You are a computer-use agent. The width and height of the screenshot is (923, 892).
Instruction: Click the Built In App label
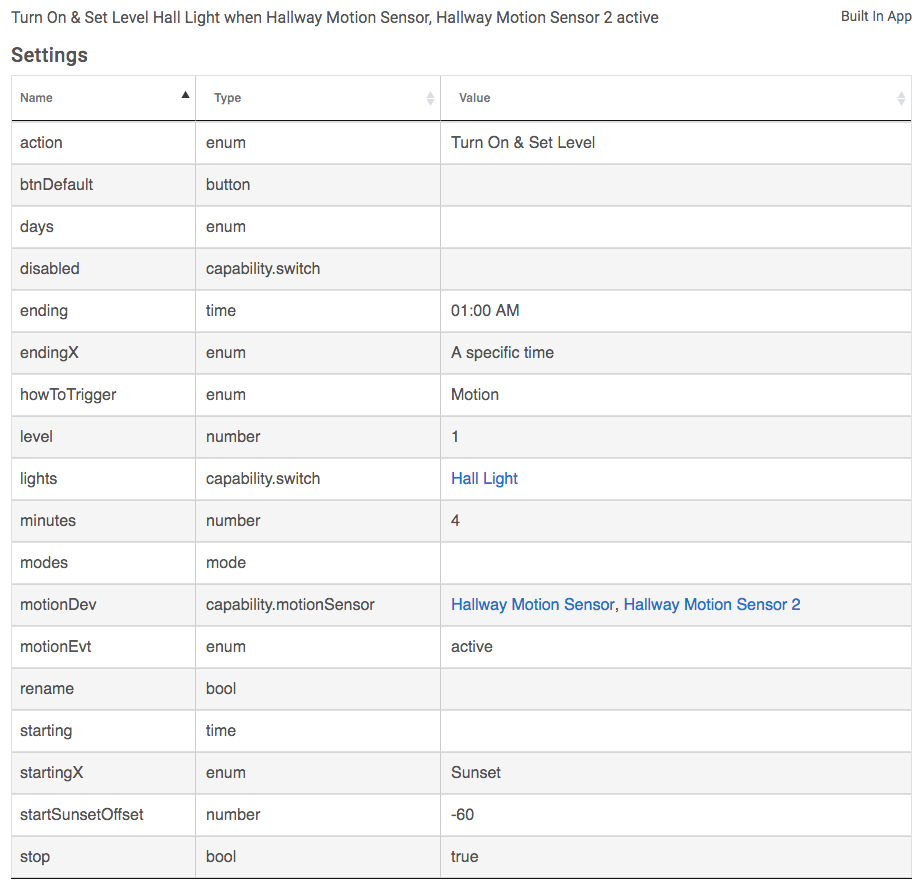(876, 17)
